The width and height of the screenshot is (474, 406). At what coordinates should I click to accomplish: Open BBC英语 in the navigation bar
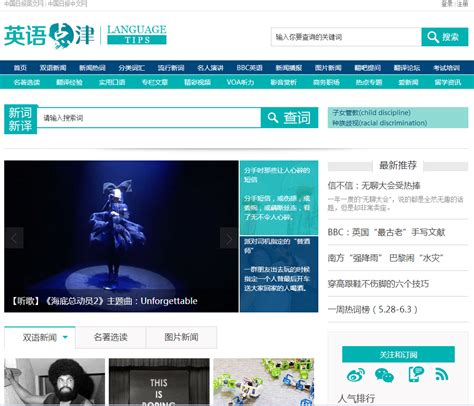249,68
